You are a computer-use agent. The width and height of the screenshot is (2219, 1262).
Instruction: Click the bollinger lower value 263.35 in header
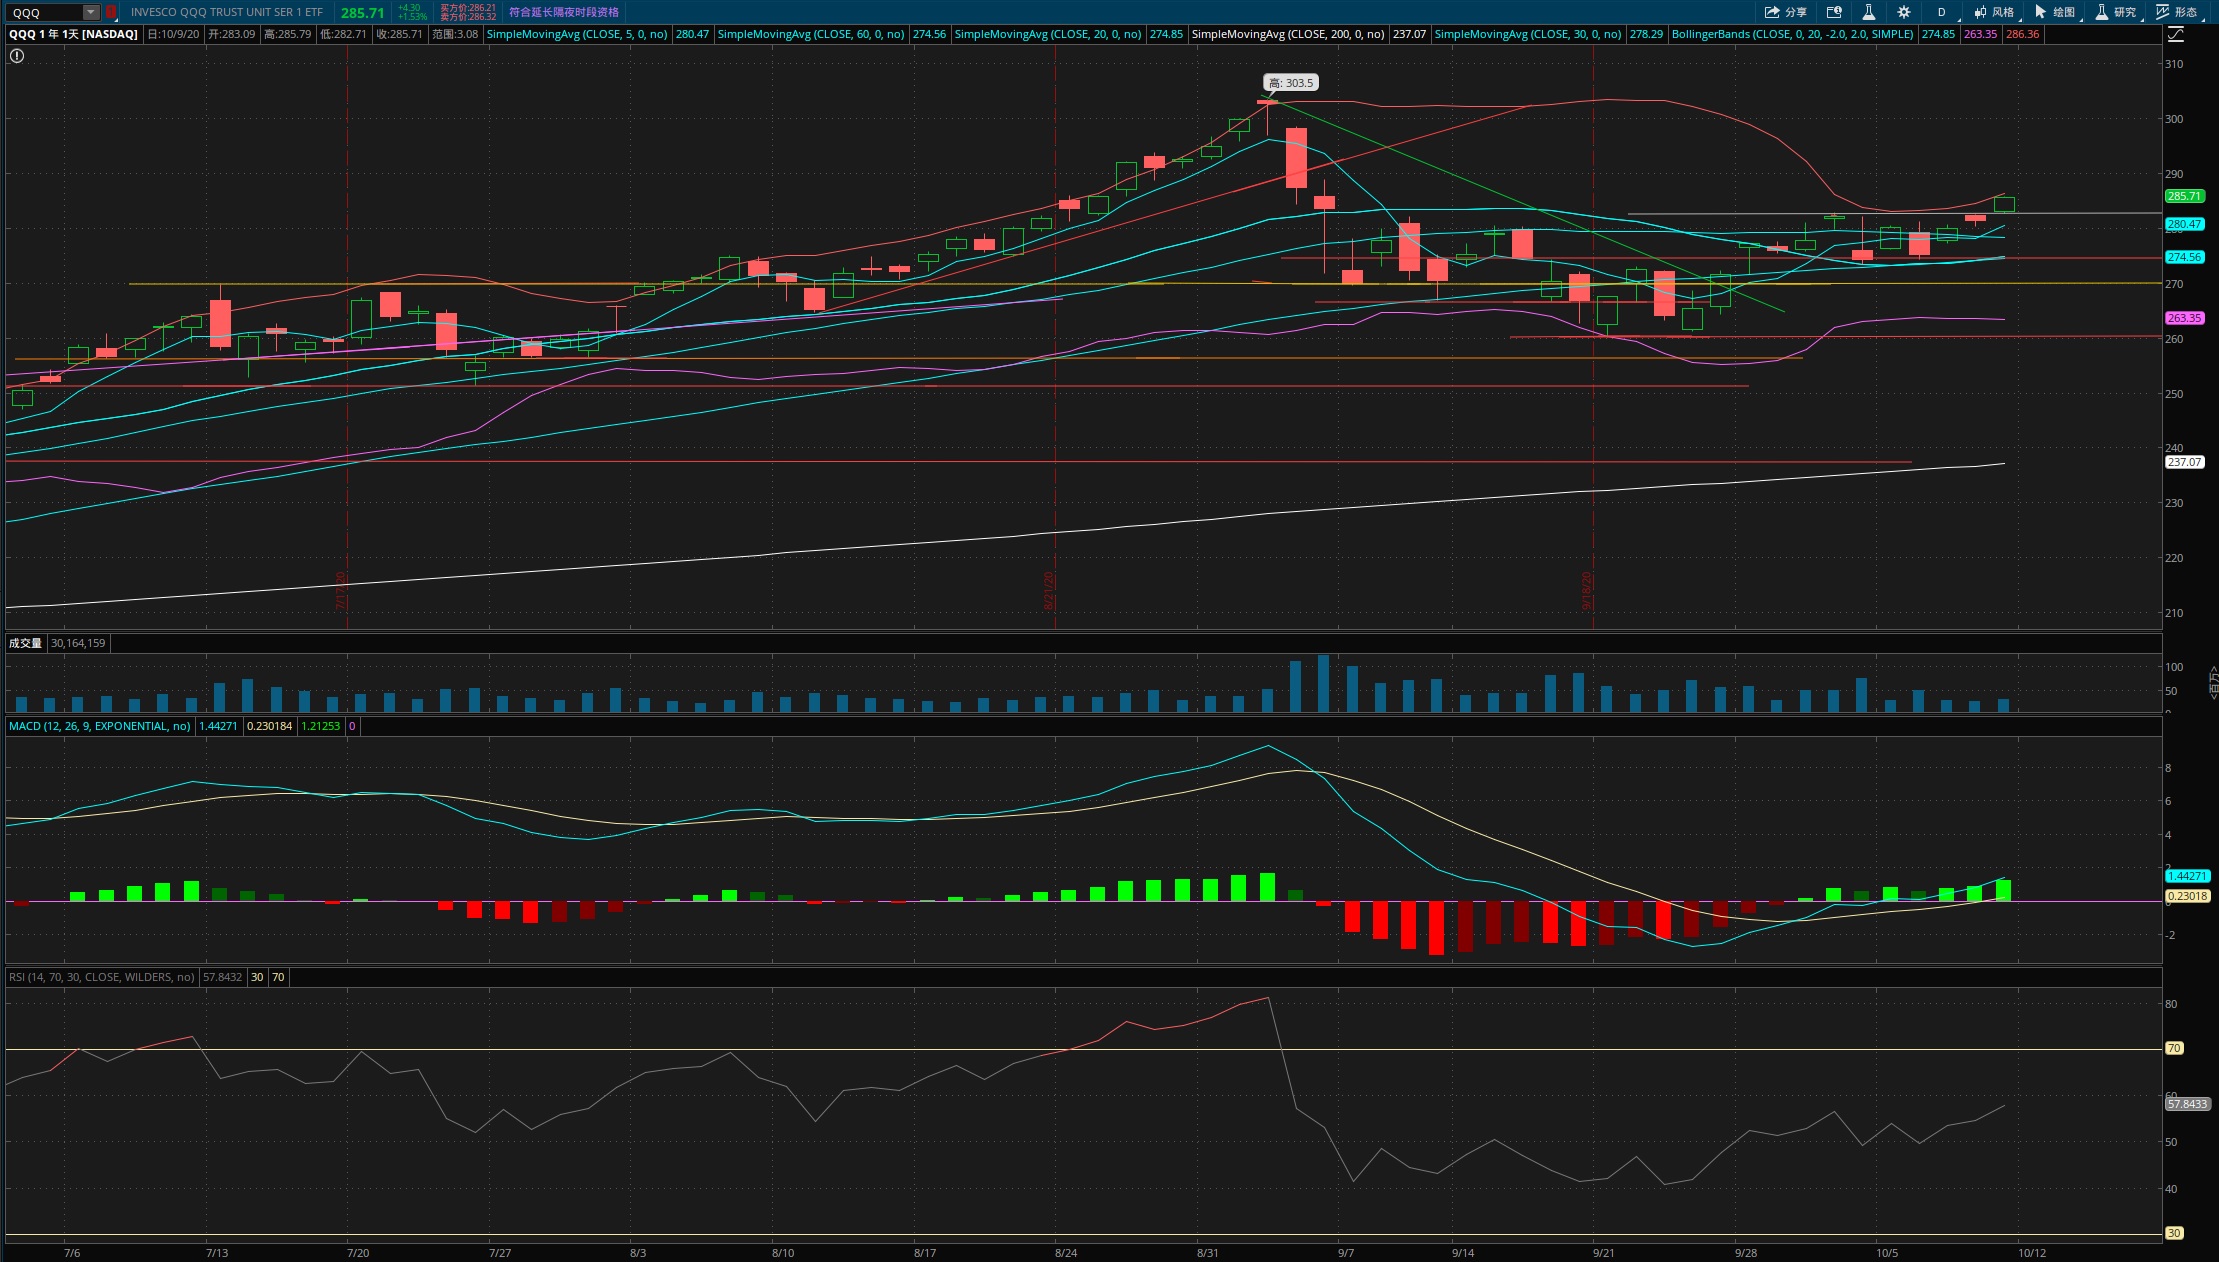coord(1980,34)
